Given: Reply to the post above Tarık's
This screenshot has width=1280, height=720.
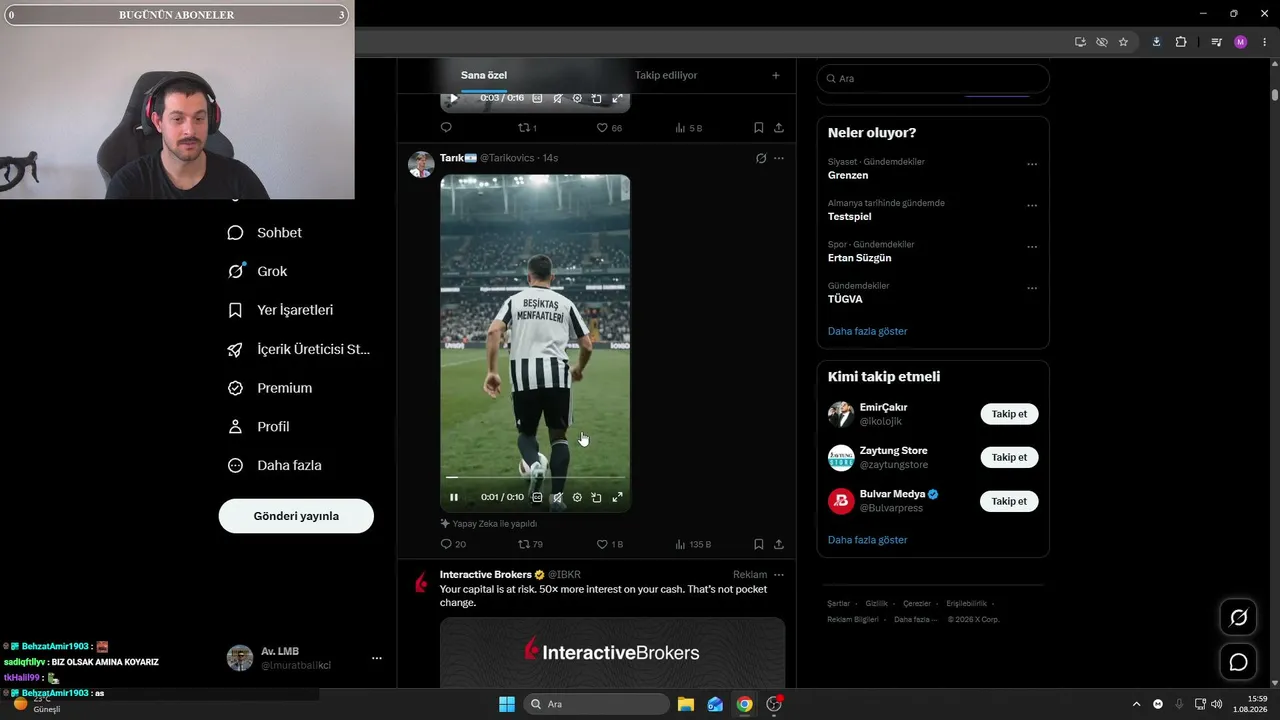Looking at the screenshot, I should pos(446,128).
